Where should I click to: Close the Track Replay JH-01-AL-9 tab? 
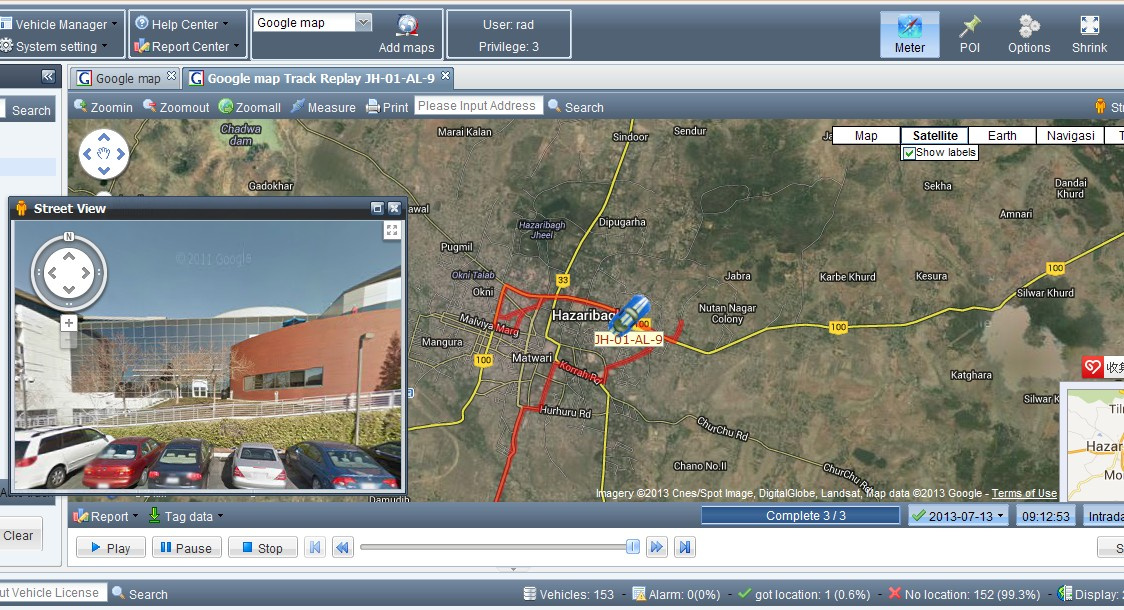[445, 75]
